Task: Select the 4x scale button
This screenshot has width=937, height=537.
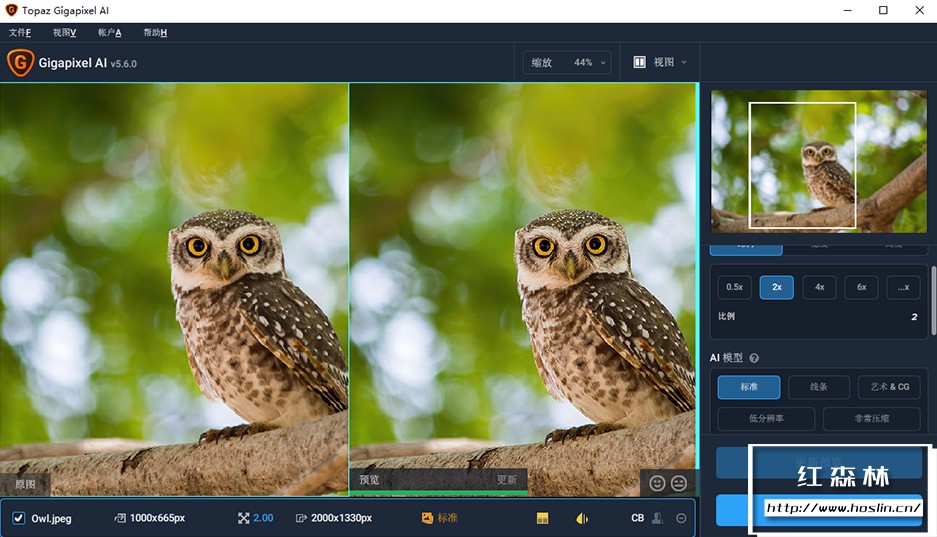Action: pyautogui.click(x=819, y=287)
